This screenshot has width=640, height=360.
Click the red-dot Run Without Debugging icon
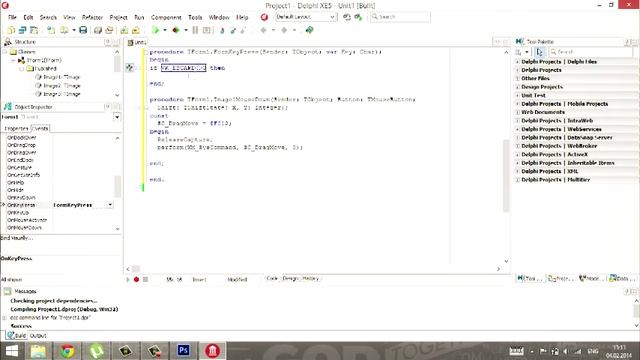(x=176, y=30)
